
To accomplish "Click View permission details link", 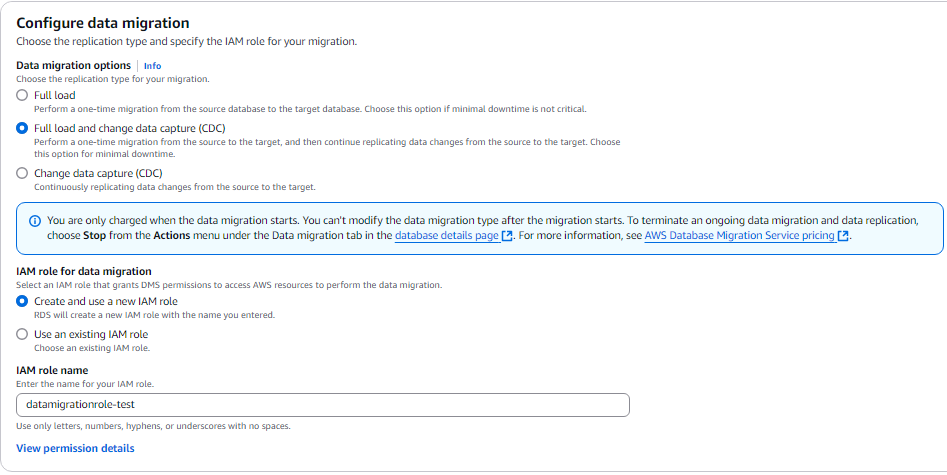I will pyautogui.click(x=75, y=448).
